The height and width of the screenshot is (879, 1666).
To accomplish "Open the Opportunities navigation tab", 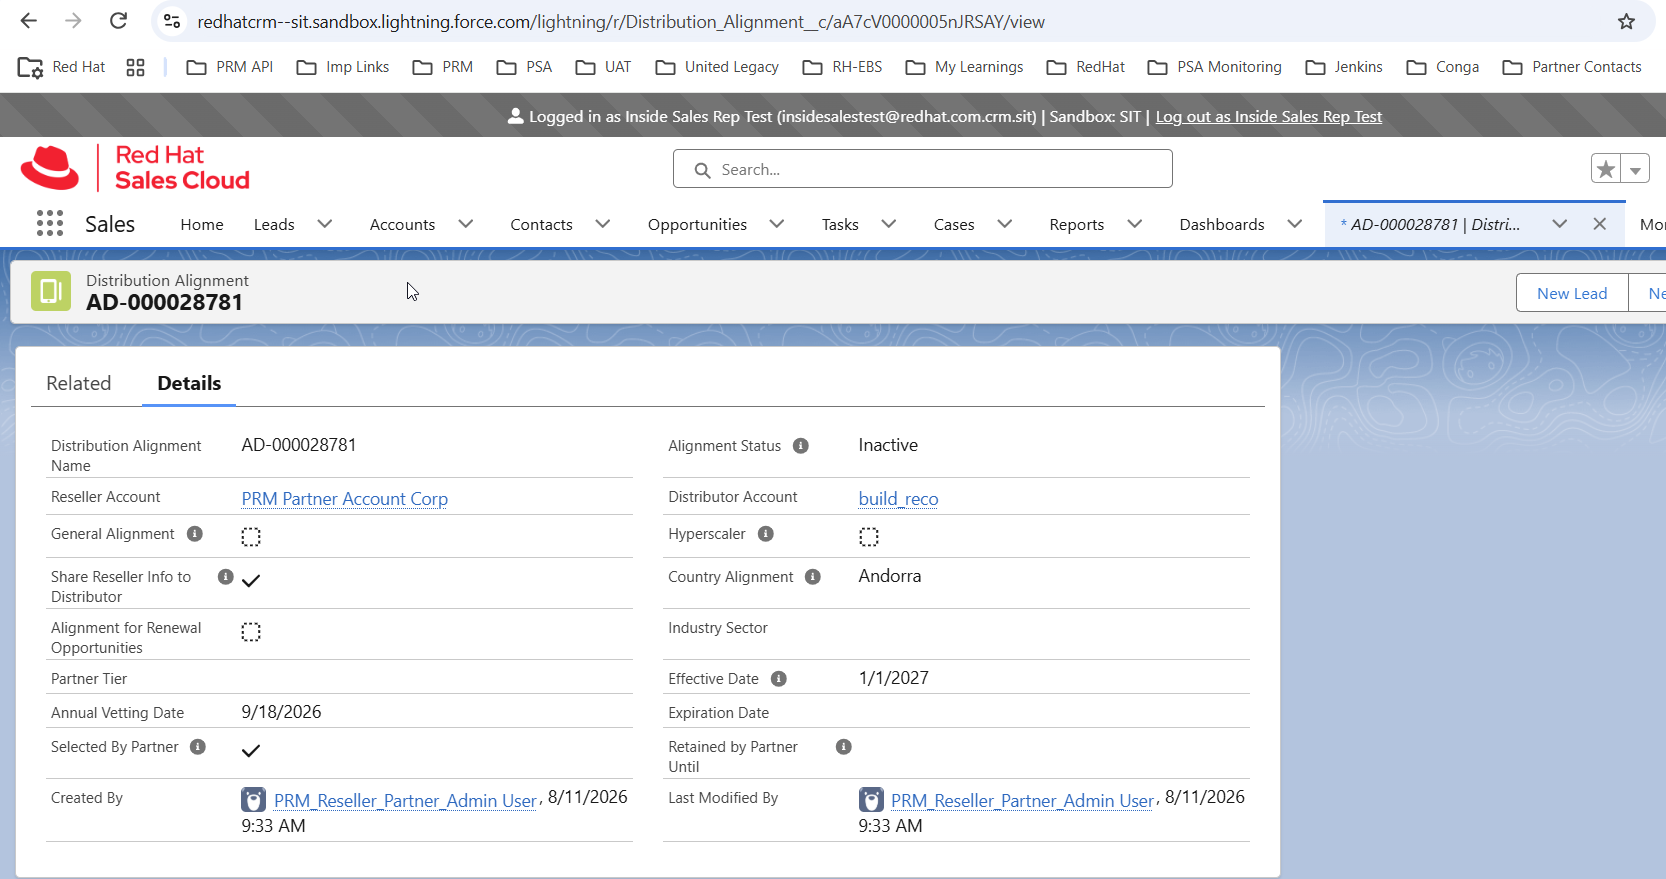I will pyautogui.click(x=697, y=225).
